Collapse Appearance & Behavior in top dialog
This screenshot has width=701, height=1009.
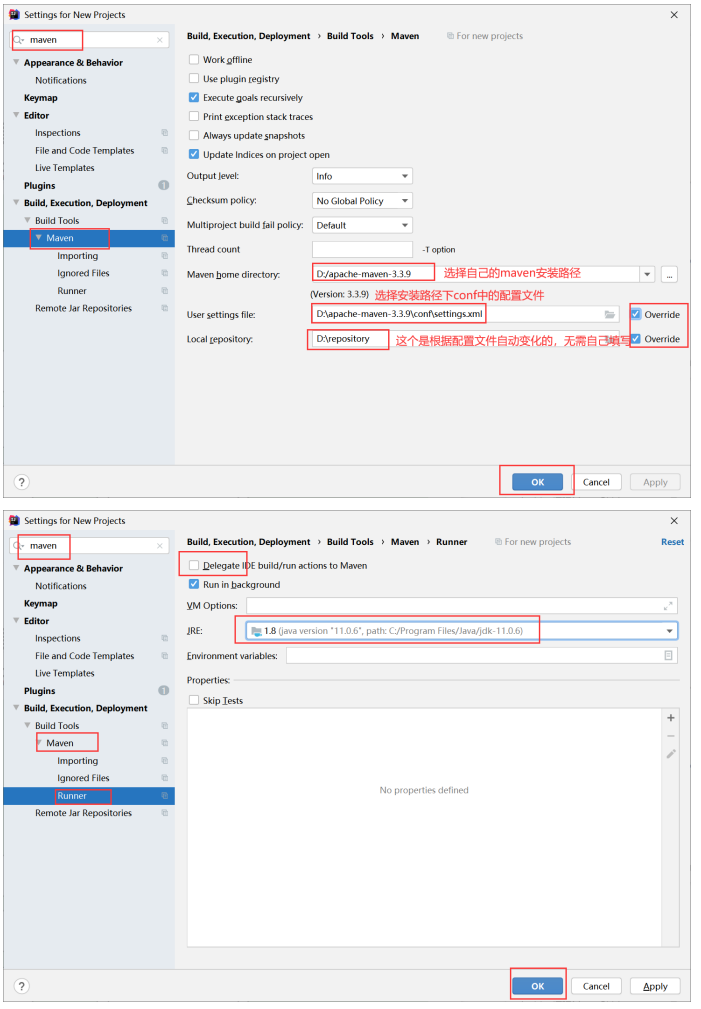(x=16, y=62)
